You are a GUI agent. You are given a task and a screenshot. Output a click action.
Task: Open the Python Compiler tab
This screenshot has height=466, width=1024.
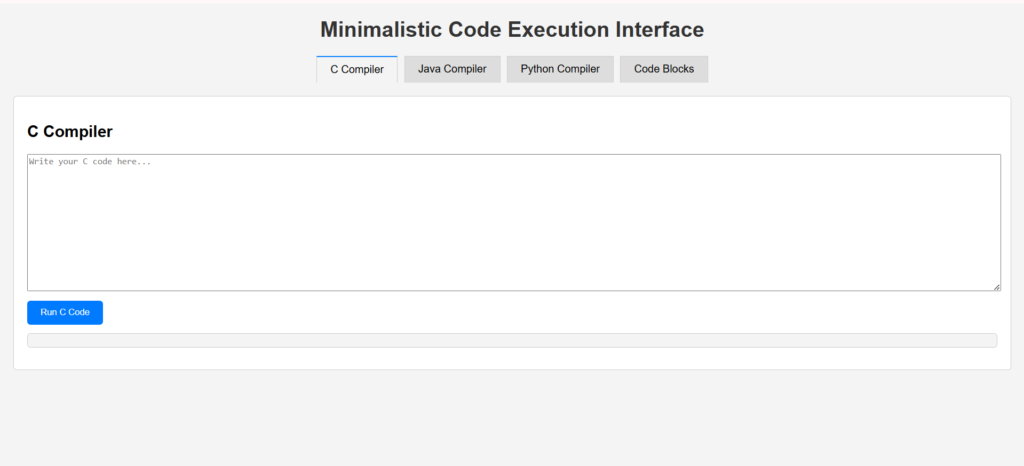pyautogui.click(x=560, y=69)
